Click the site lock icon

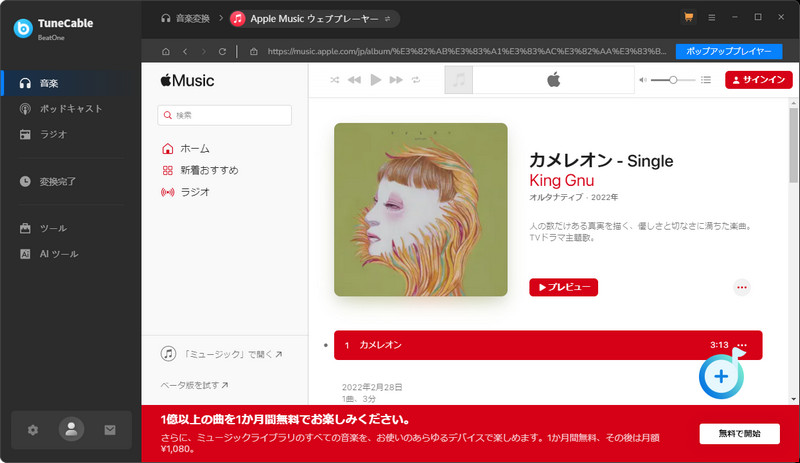point(253,52)
